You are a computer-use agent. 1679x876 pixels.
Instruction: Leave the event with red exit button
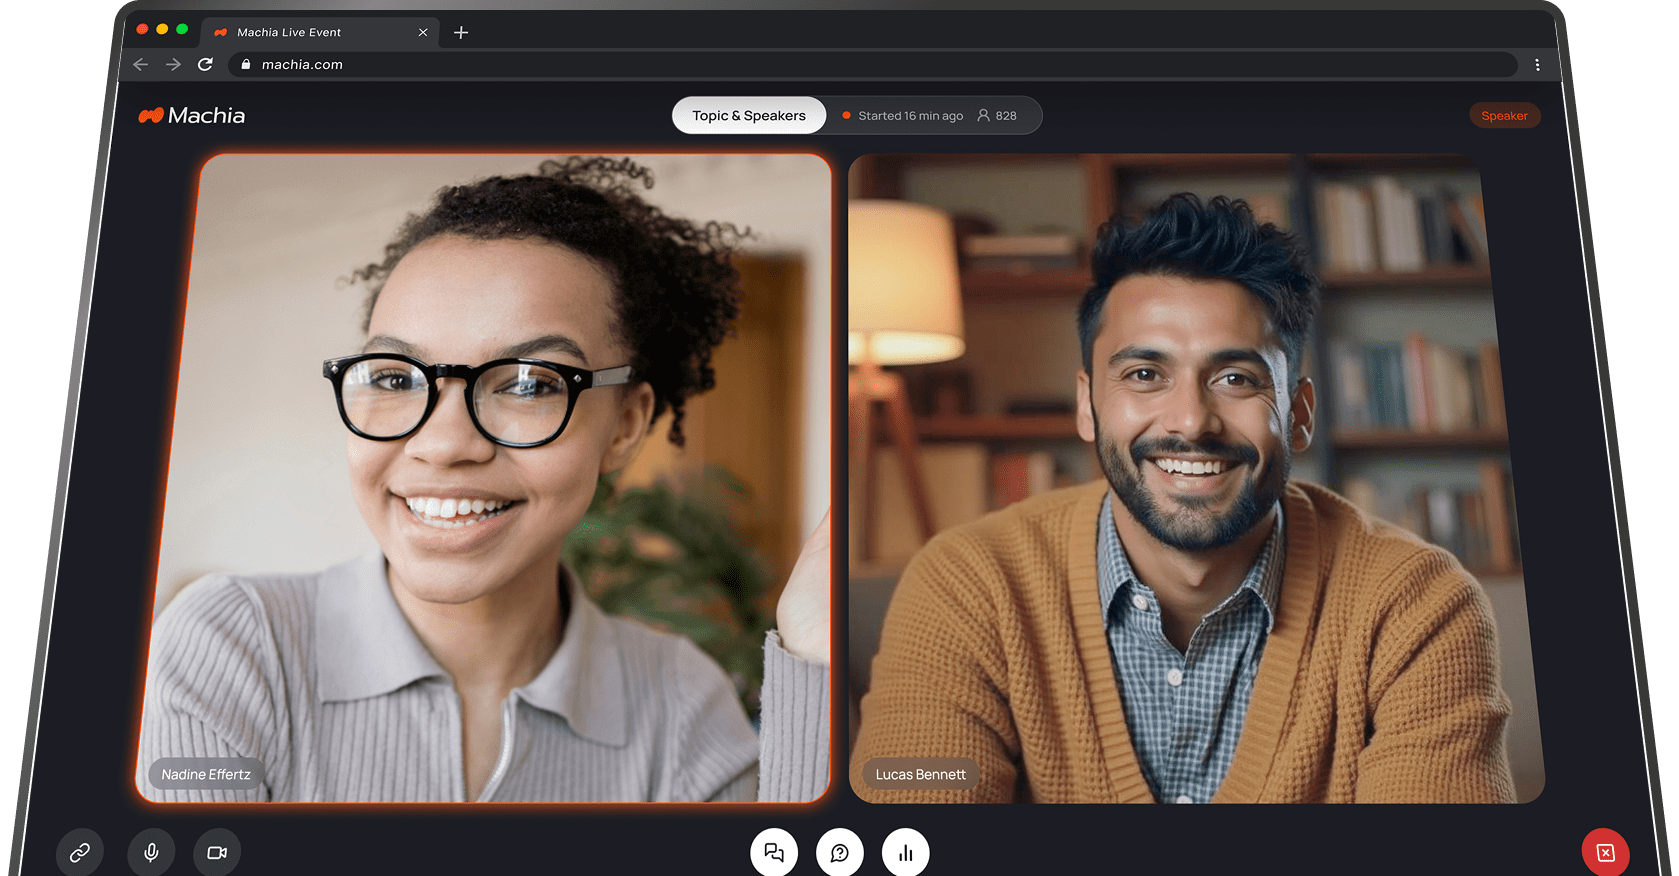[x=1606, y=852]
